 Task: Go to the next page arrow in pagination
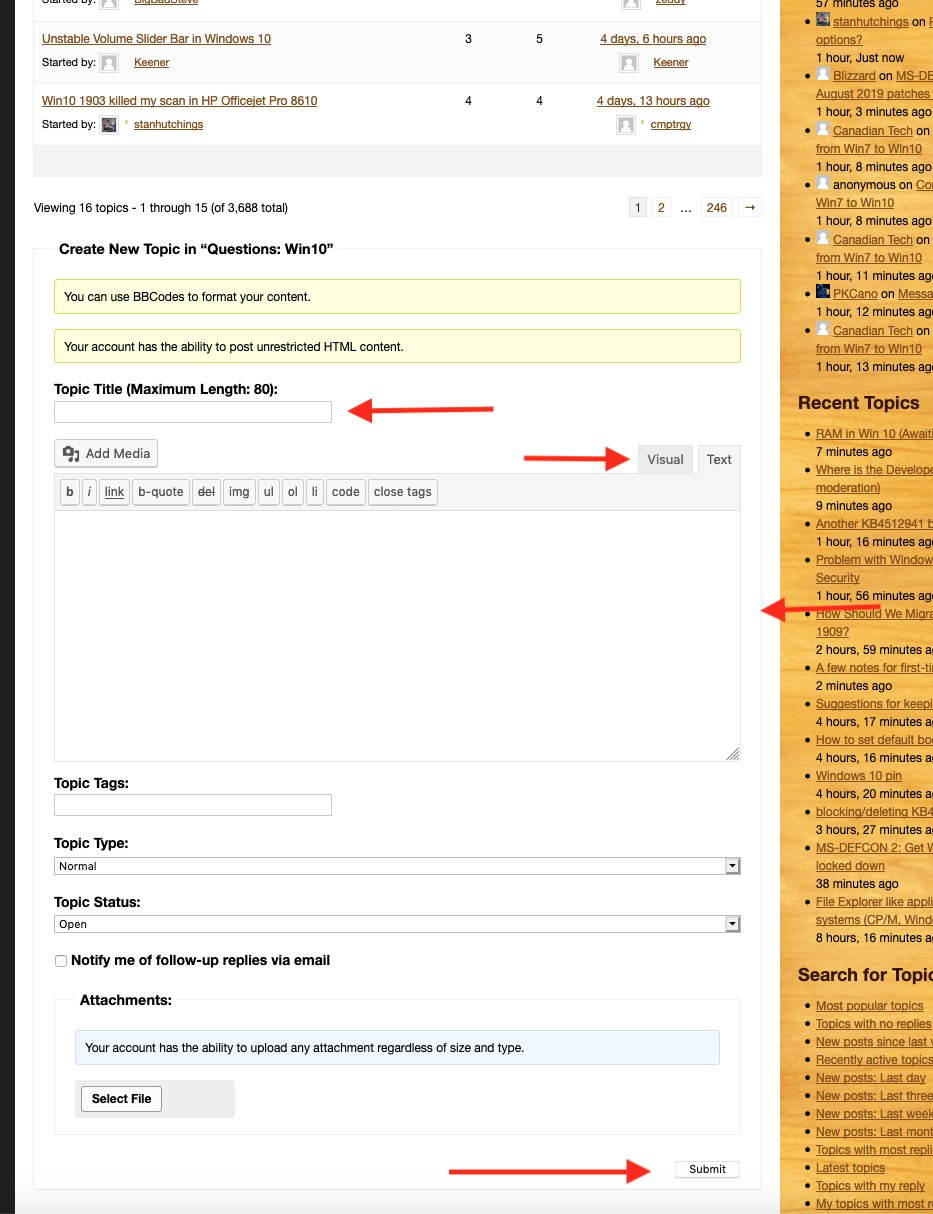(750, 208)
